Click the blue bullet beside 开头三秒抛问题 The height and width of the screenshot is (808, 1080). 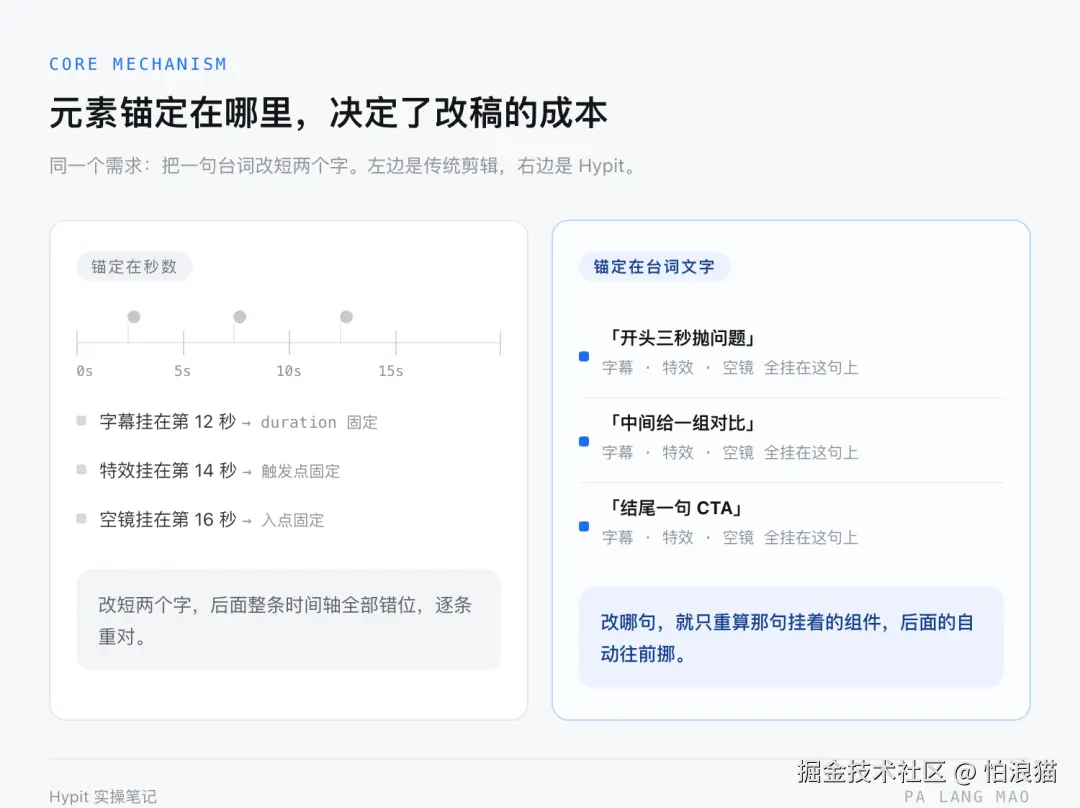[x=584, y=356]
